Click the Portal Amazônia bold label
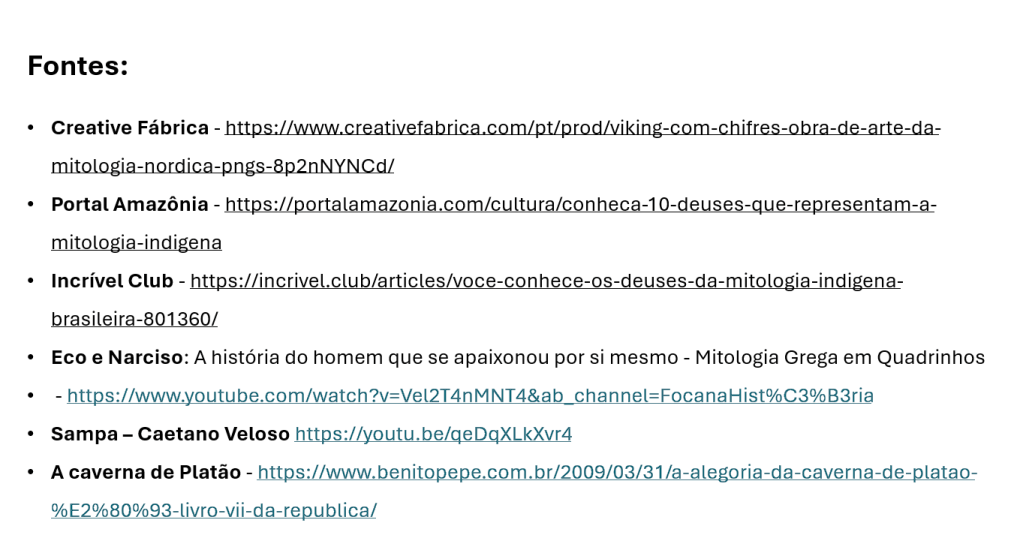1023x535 pixels. [x=130, y=204]
